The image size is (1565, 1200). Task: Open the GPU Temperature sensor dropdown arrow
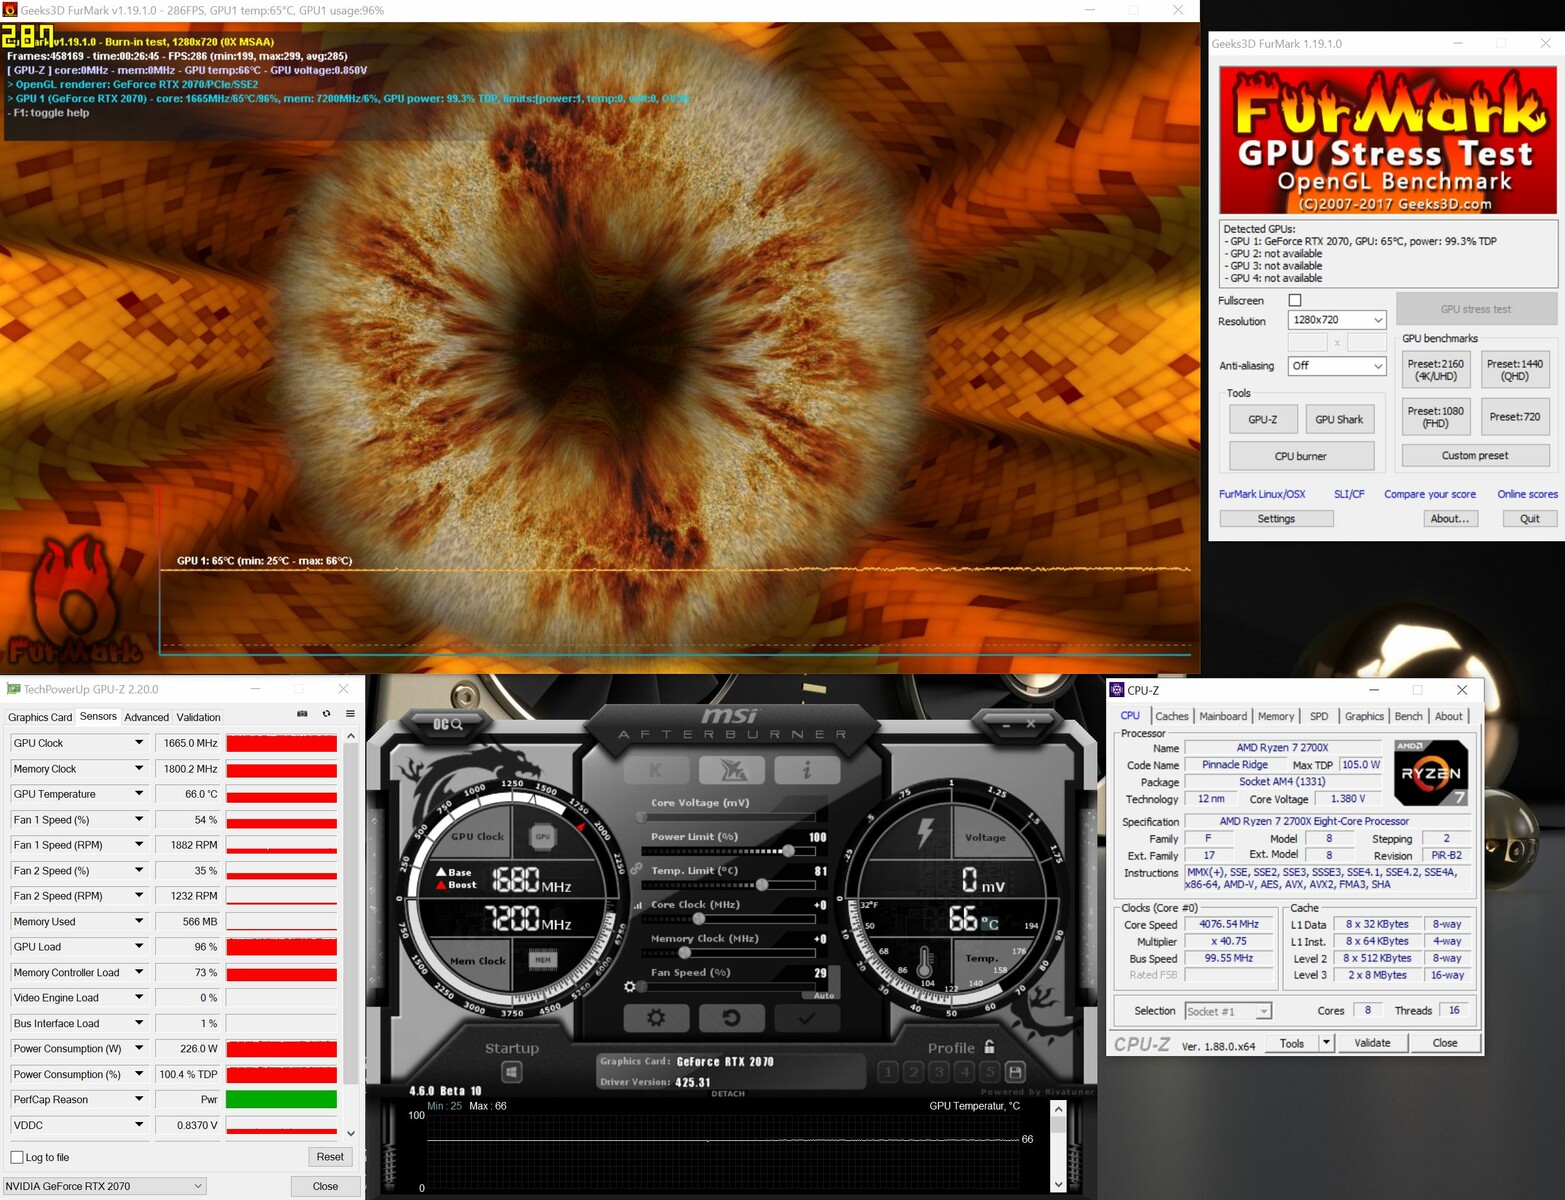(139, 794)
